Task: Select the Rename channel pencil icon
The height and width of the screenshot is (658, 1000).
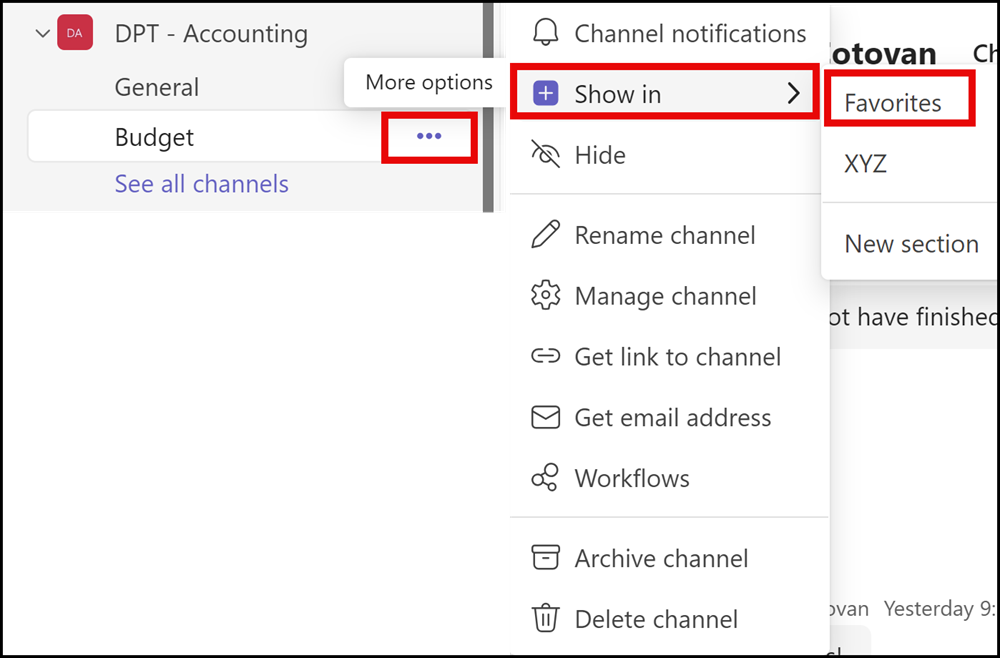Action: click(x=545, y=235)
